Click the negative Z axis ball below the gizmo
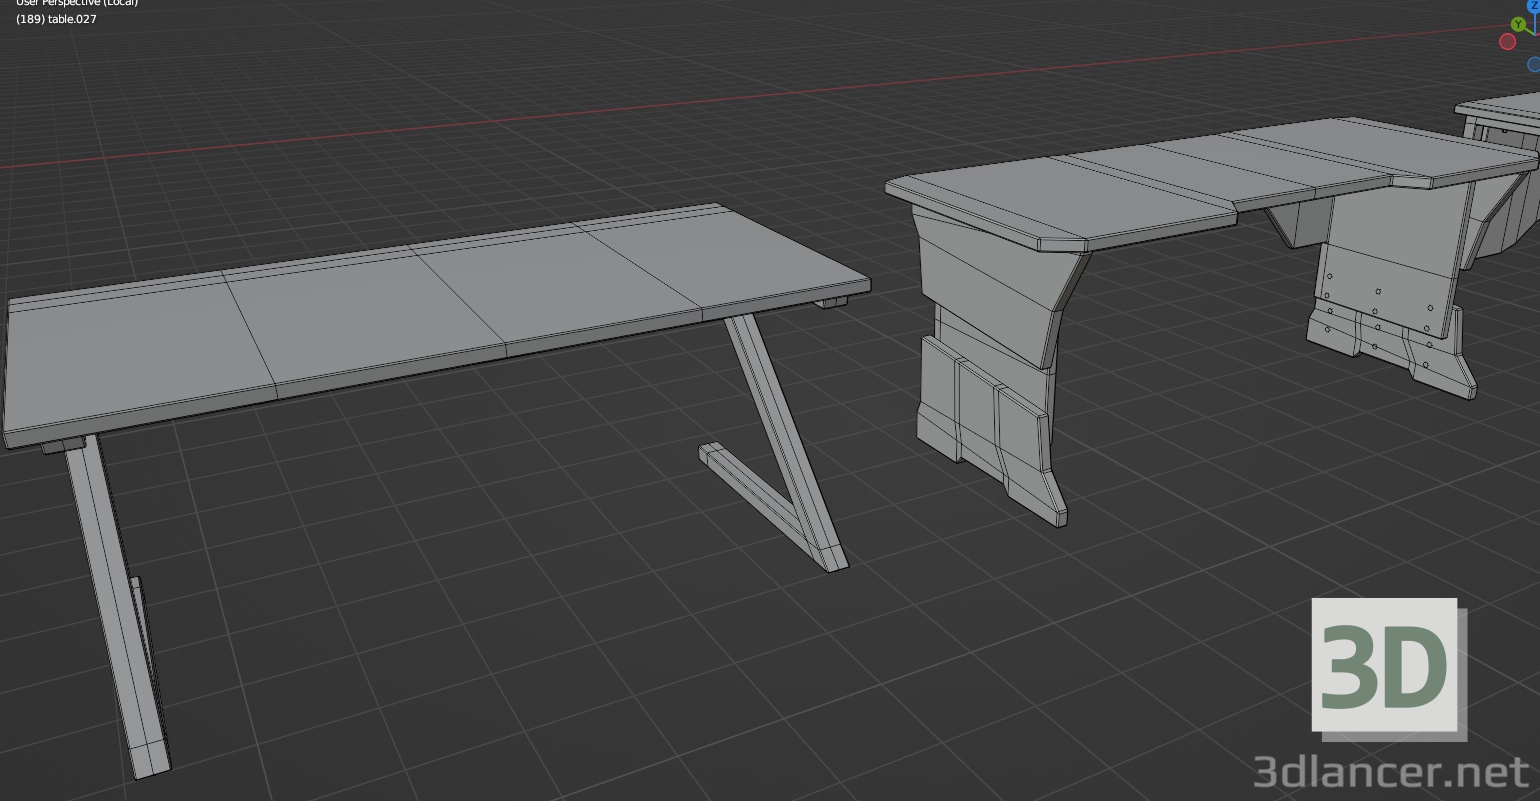1540x801 pixels. (x=1534, y=65)
